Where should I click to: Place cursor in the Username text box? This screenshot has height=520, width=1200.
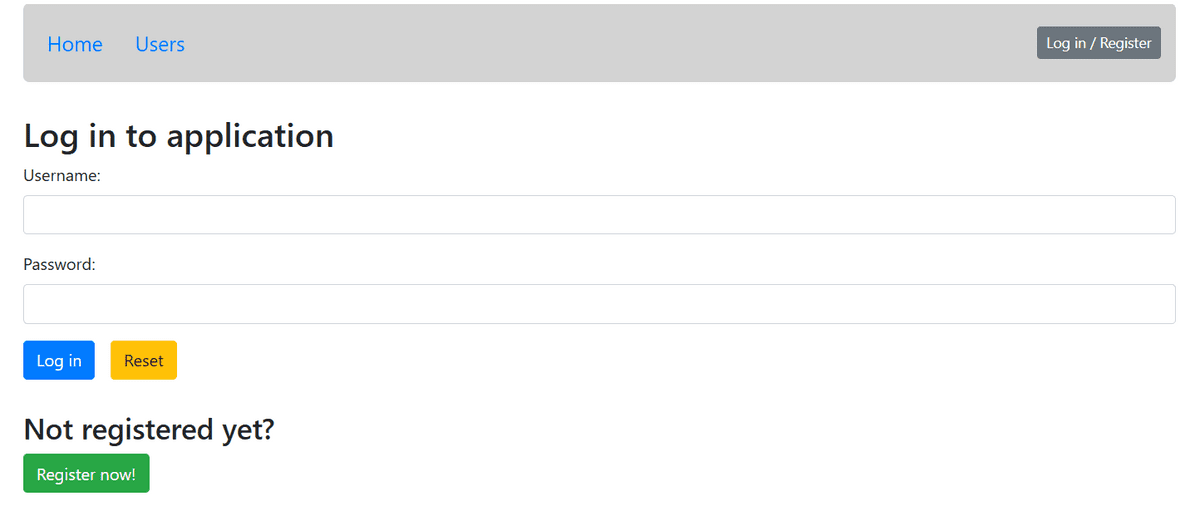coord(599,215)
